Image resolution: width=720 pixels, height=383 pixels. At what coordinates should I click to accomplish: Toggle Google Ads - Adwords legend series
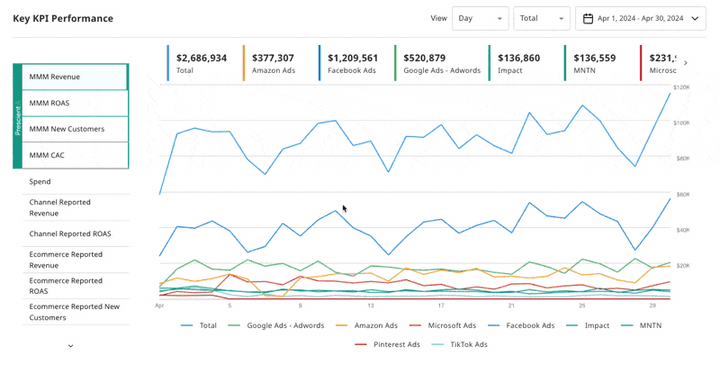276,326
